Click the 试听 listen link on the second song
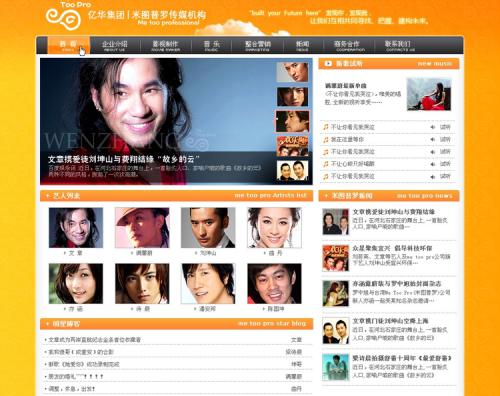The width and height of the screenshot is (500, 396). click(445, 139)
